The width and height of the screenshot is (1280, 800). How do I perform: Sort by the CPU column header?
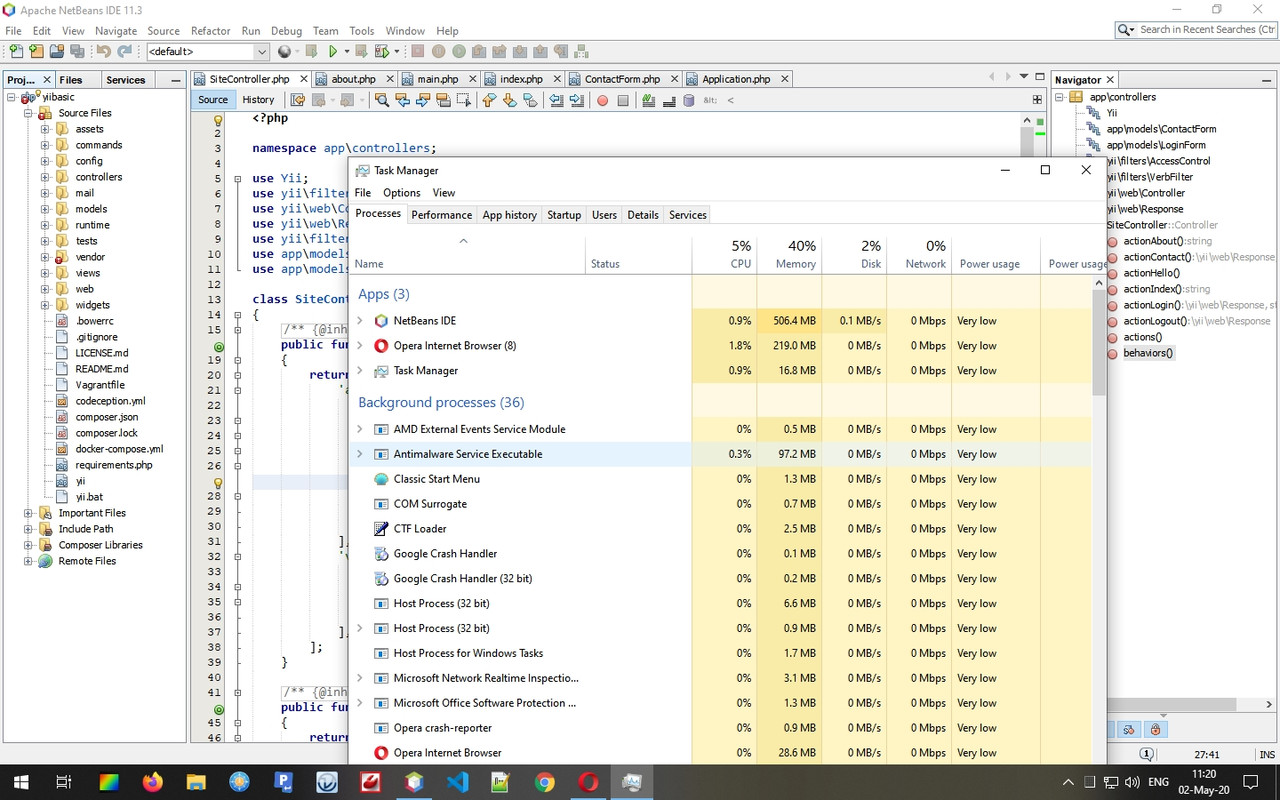[725, 254]
